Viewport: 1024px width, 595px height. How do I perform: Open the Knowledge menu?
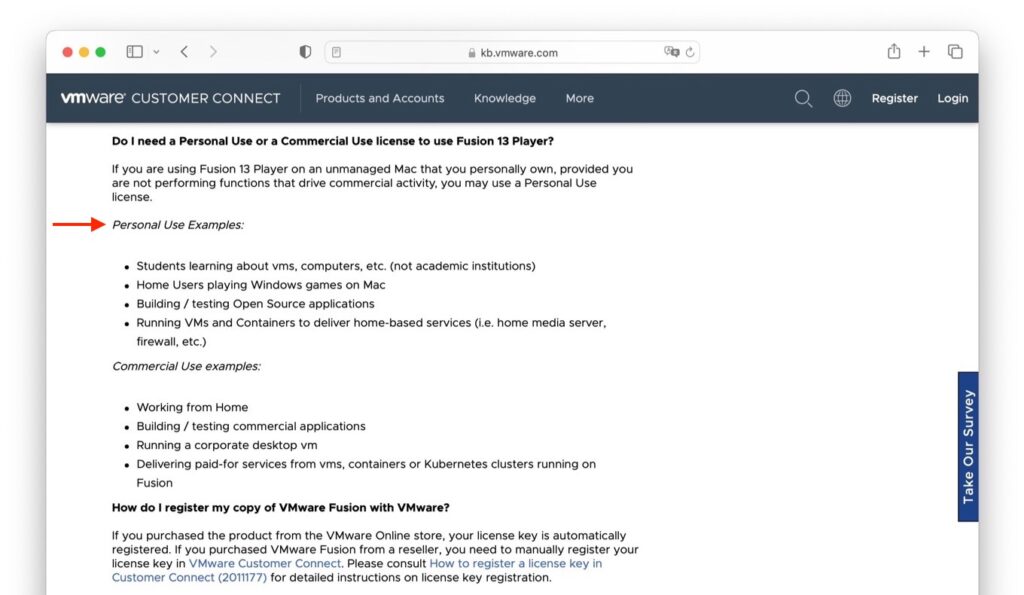pos(505,98)
